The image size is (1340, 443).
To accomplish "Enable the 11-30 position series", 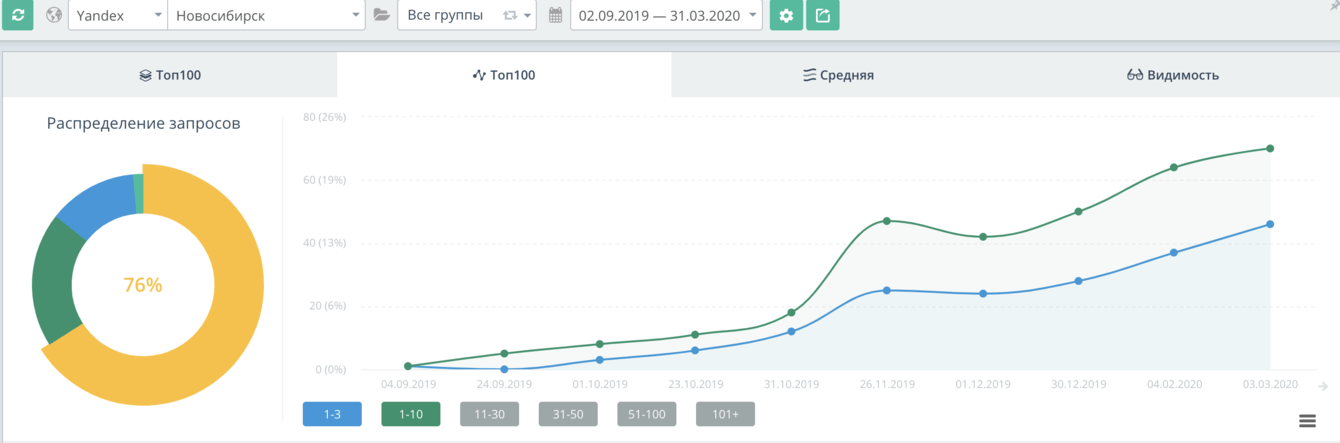I will (489, 414).
